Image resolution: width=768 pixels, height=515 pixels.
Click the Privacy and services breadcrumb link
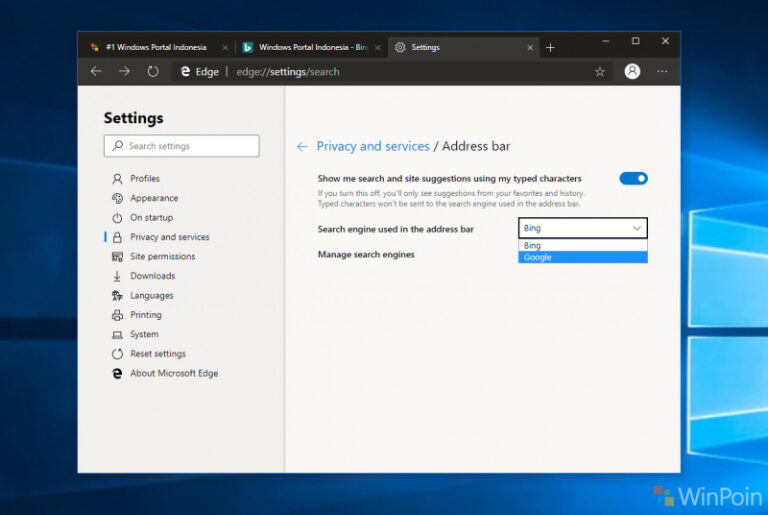coord(373,146)
